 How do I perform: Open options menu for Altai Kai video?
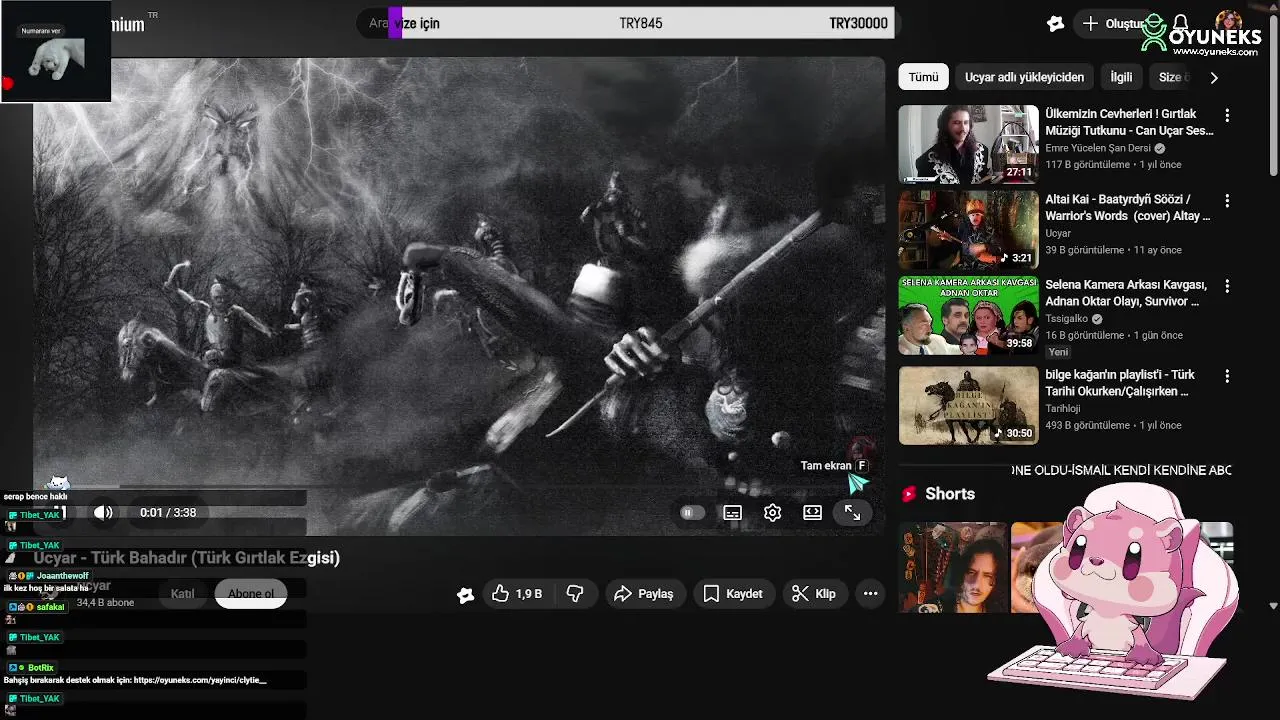tap(1227, 201)
